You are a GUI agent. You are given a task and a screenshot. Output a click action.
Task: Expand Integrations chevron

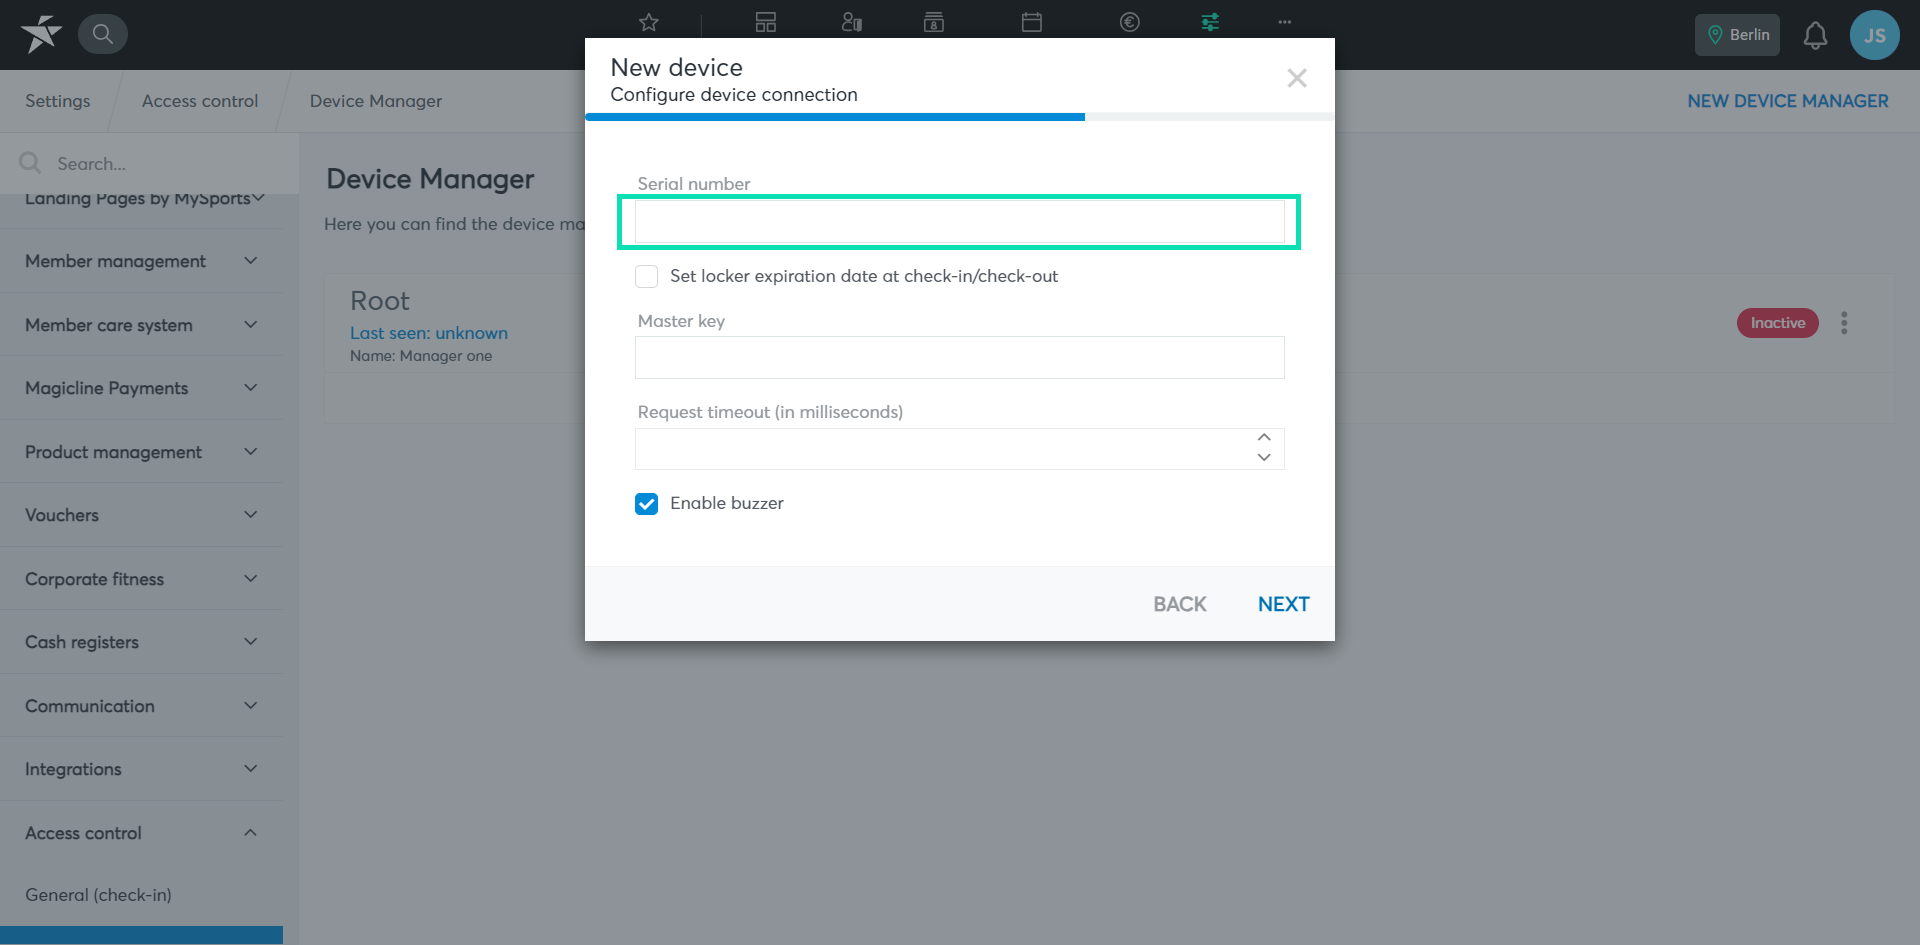coord(251,769)
